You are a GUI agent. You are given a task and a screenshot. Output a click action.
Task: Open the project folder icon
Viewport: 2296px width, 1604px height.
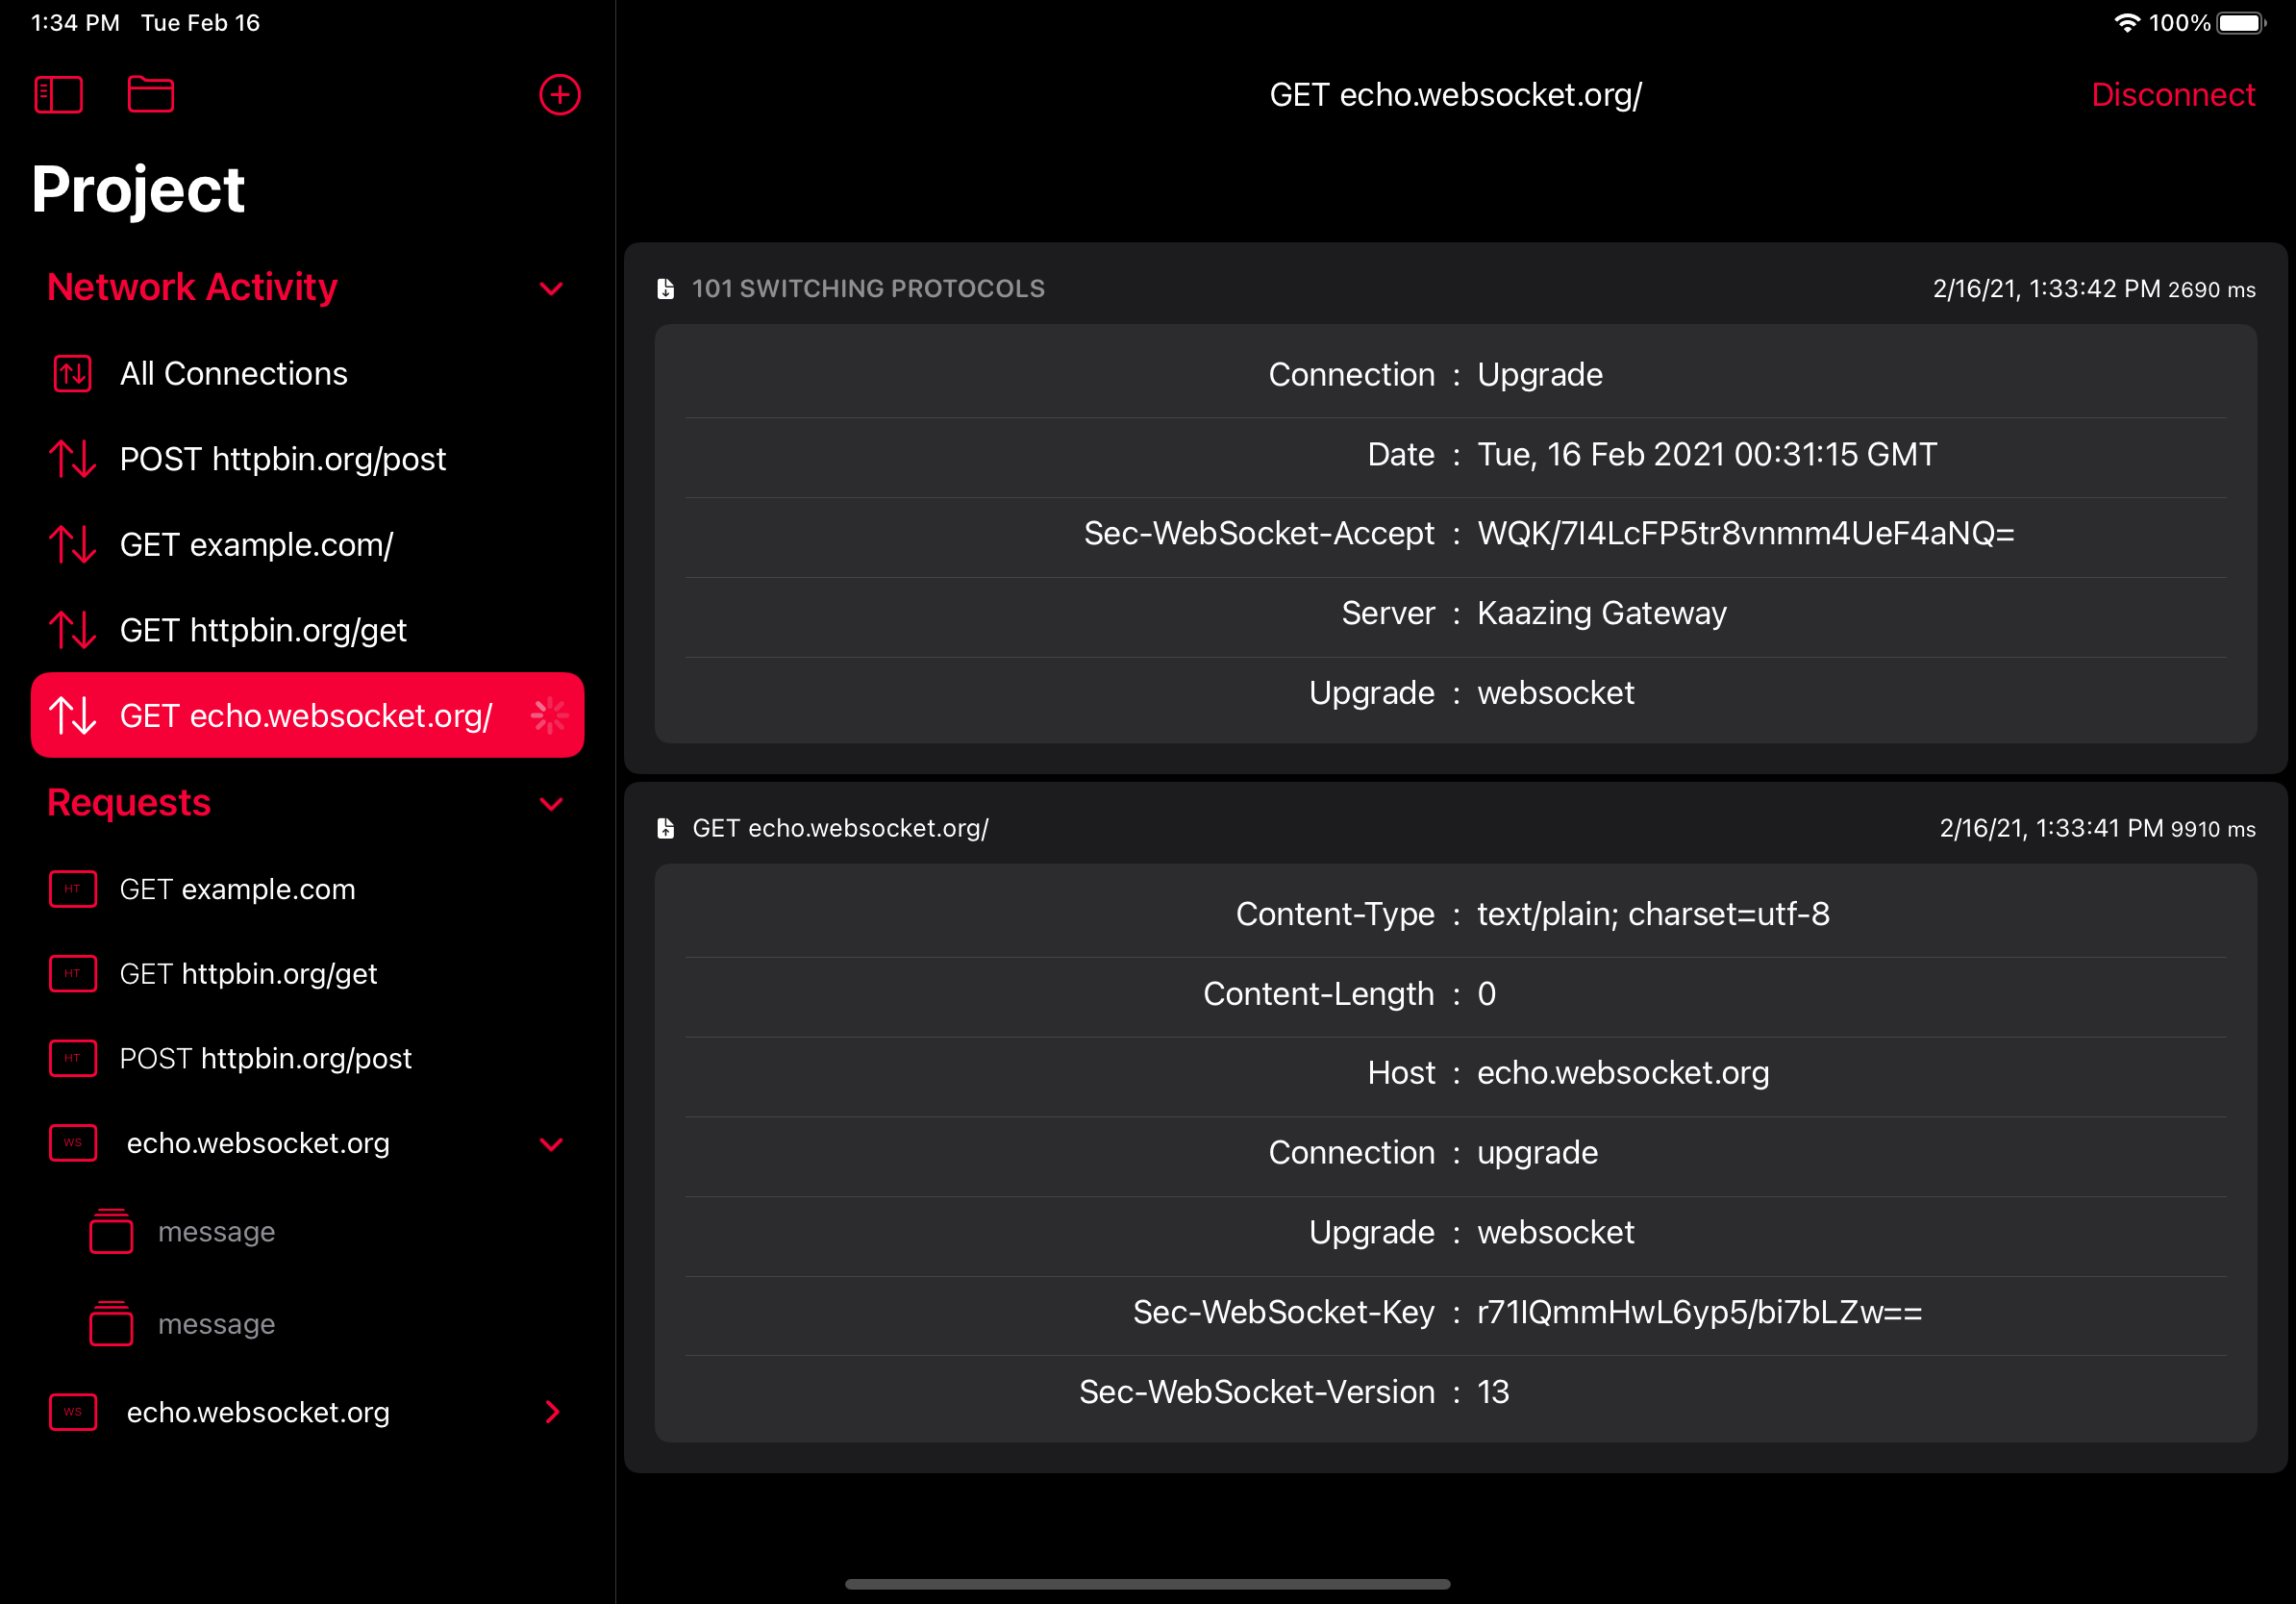[x=151, y=95]
